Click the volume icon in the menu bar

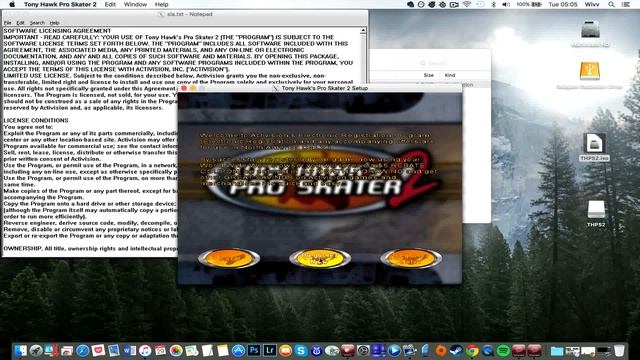506,4
